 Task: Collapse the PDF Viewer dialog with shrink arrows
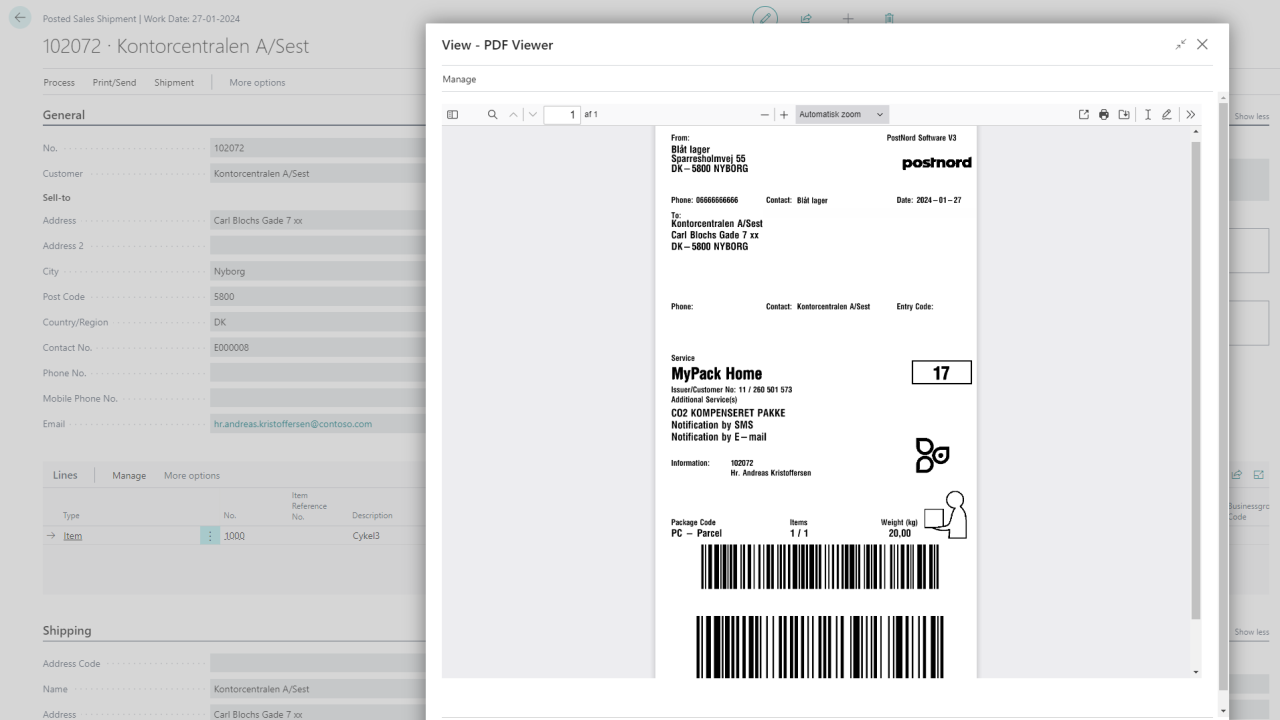[1181, 45]
